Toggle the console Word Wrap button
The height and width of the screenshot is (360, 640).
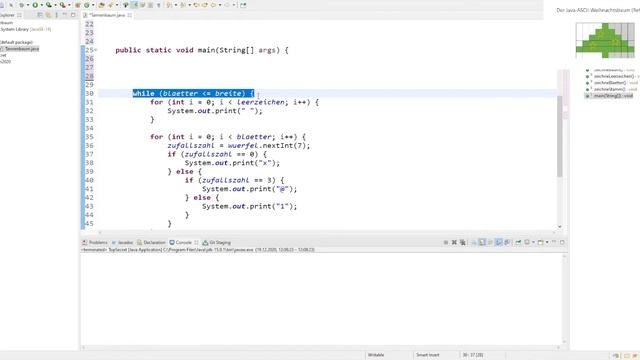pyautogui.click(x=490, y=242)
